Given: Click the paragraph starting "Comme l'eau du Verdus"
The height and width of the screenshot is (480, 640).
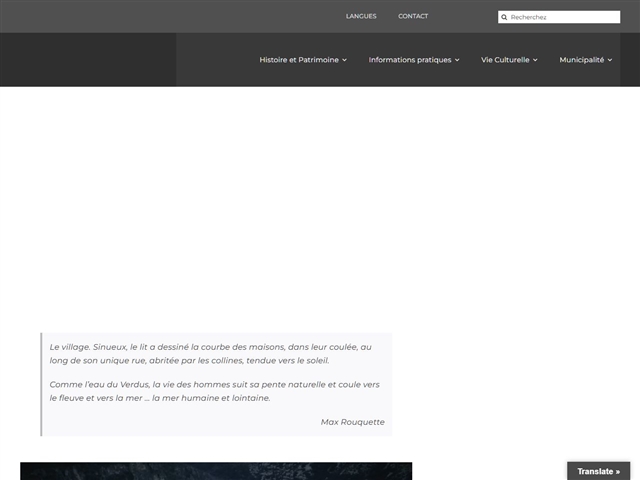Looking at the screenshot, I should click(x=214, y=391).
